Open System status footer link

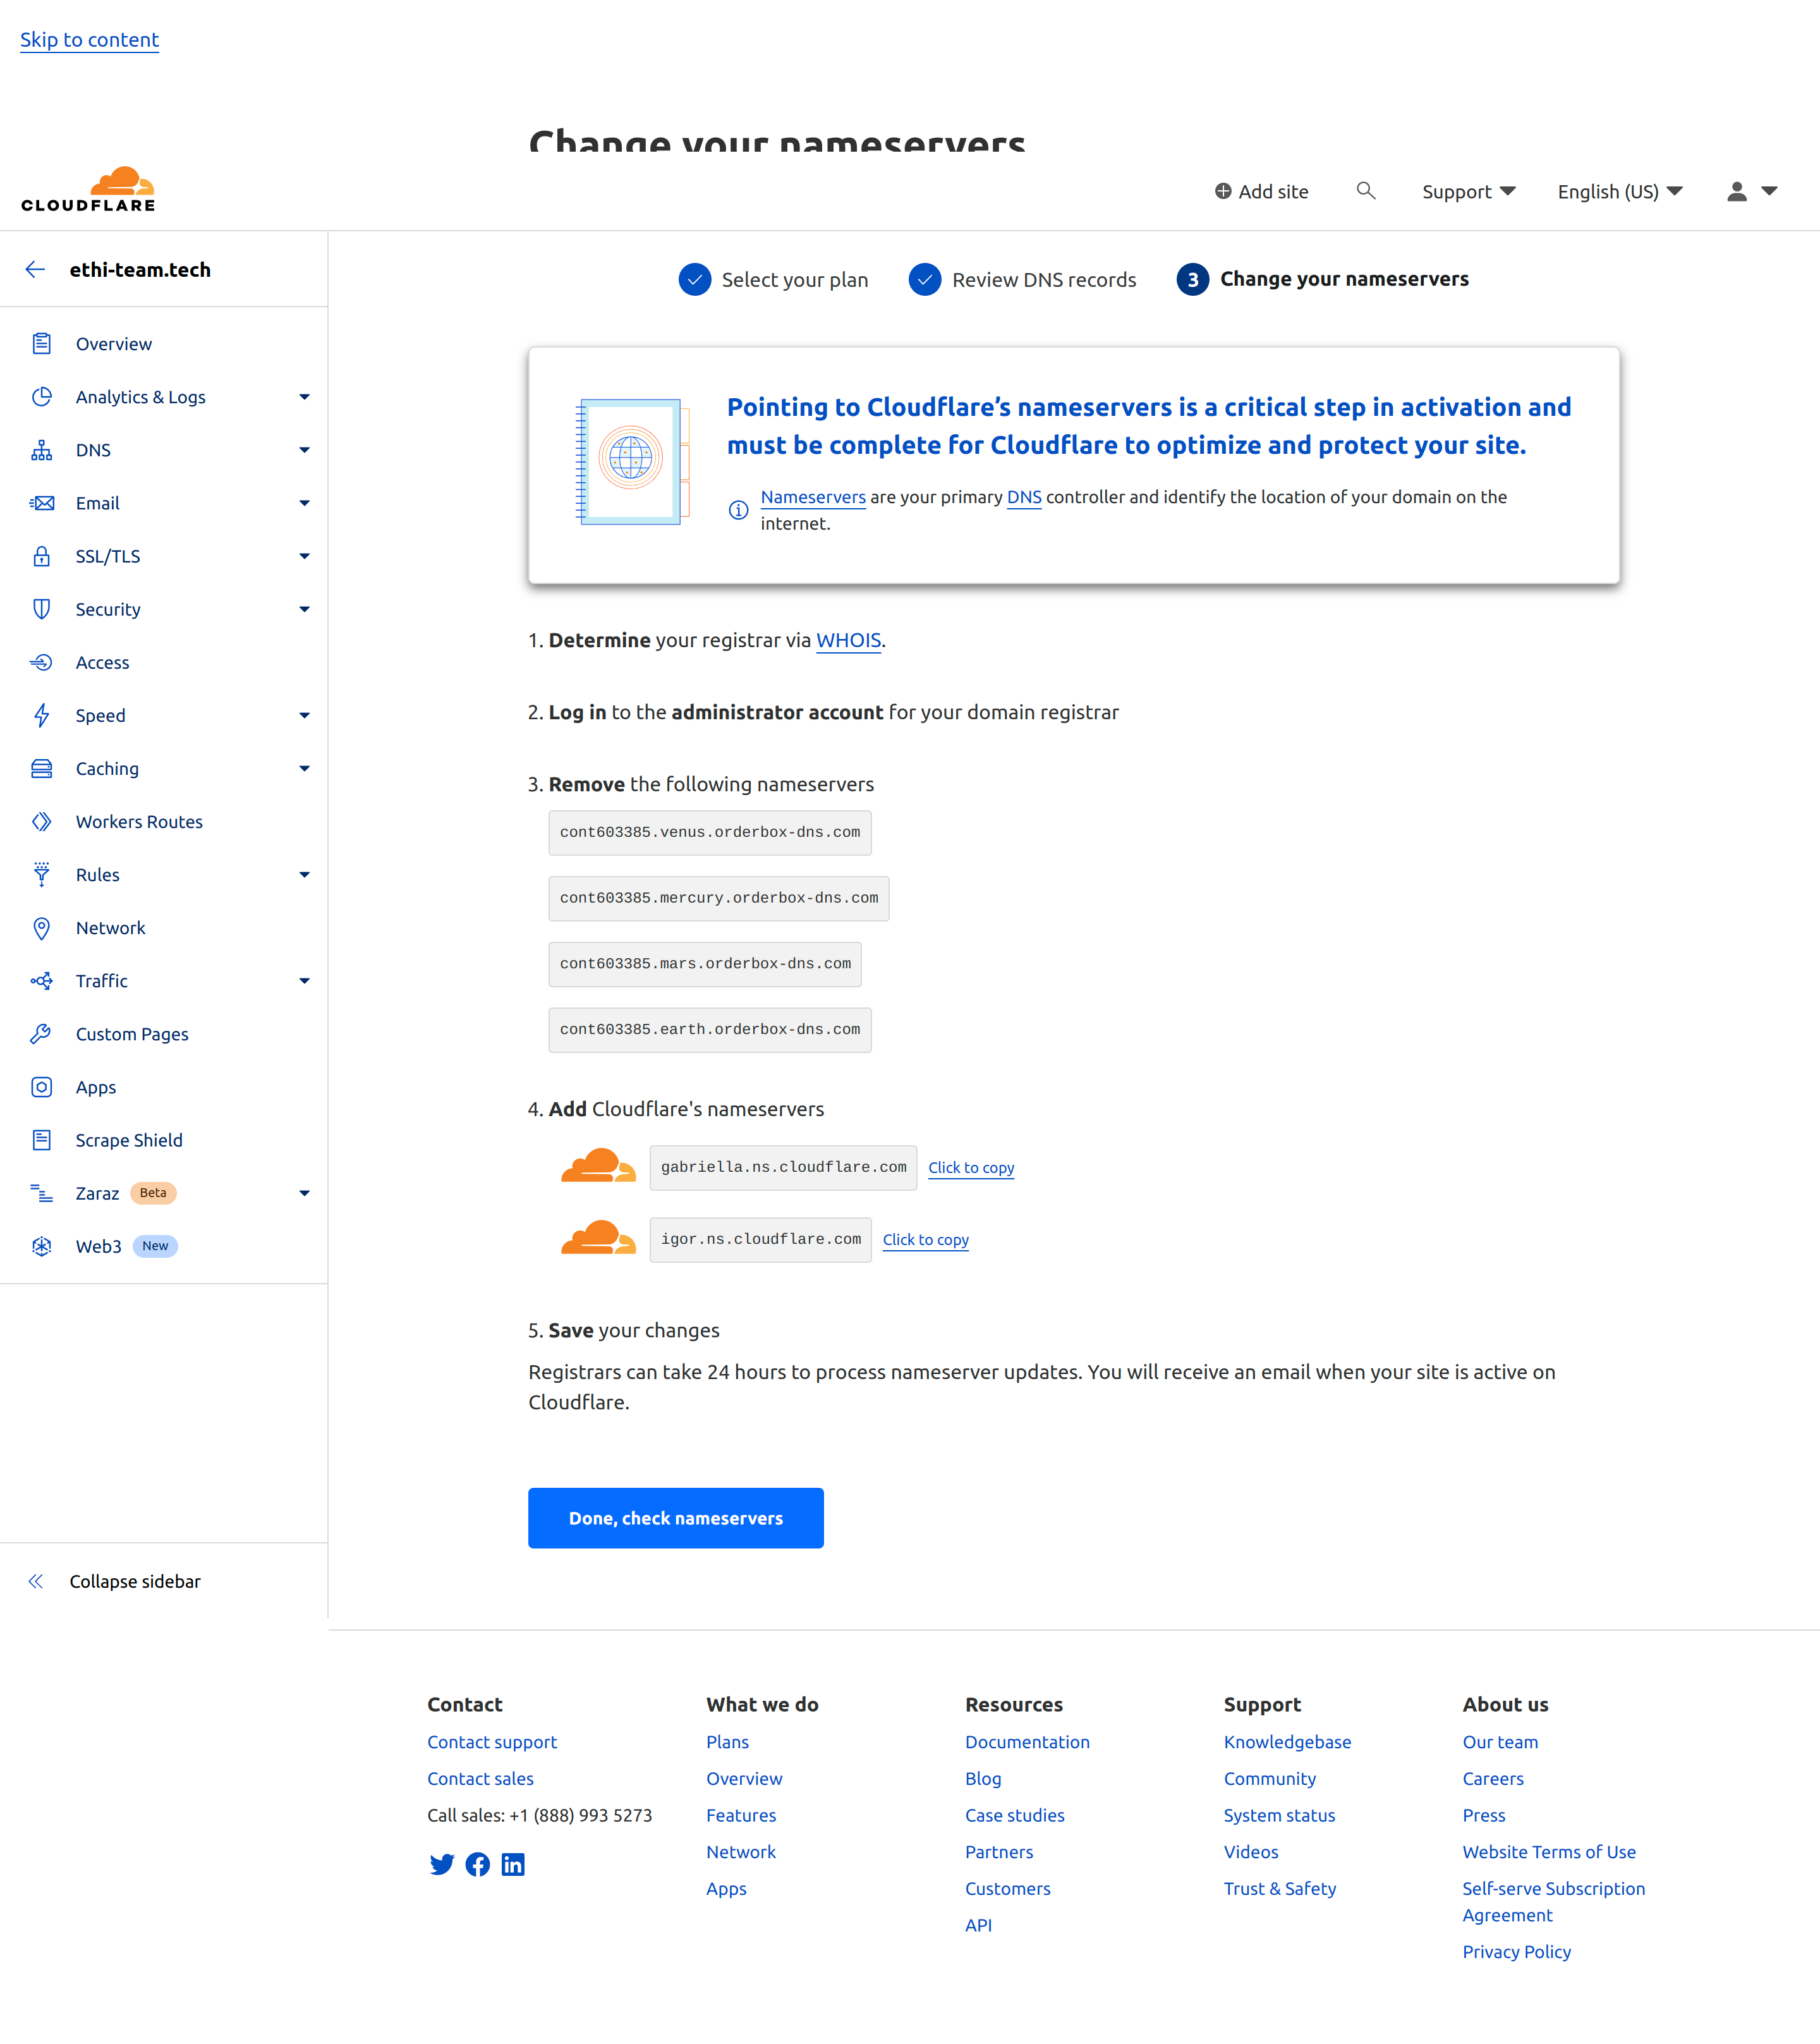click(x=1279, y=1815)
